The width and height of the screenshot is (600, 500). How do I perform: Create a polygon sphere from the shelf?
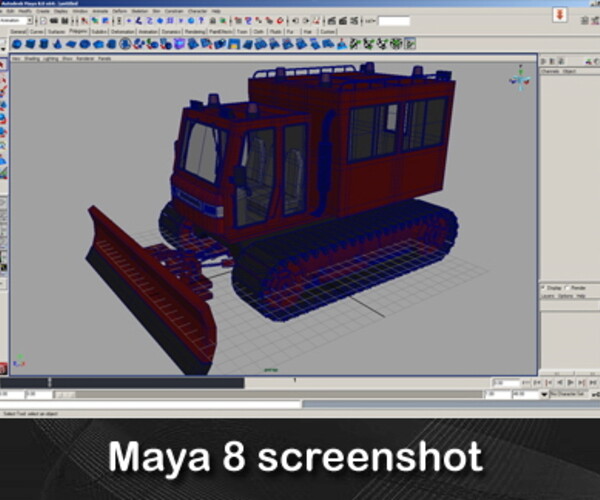[16, 44]
